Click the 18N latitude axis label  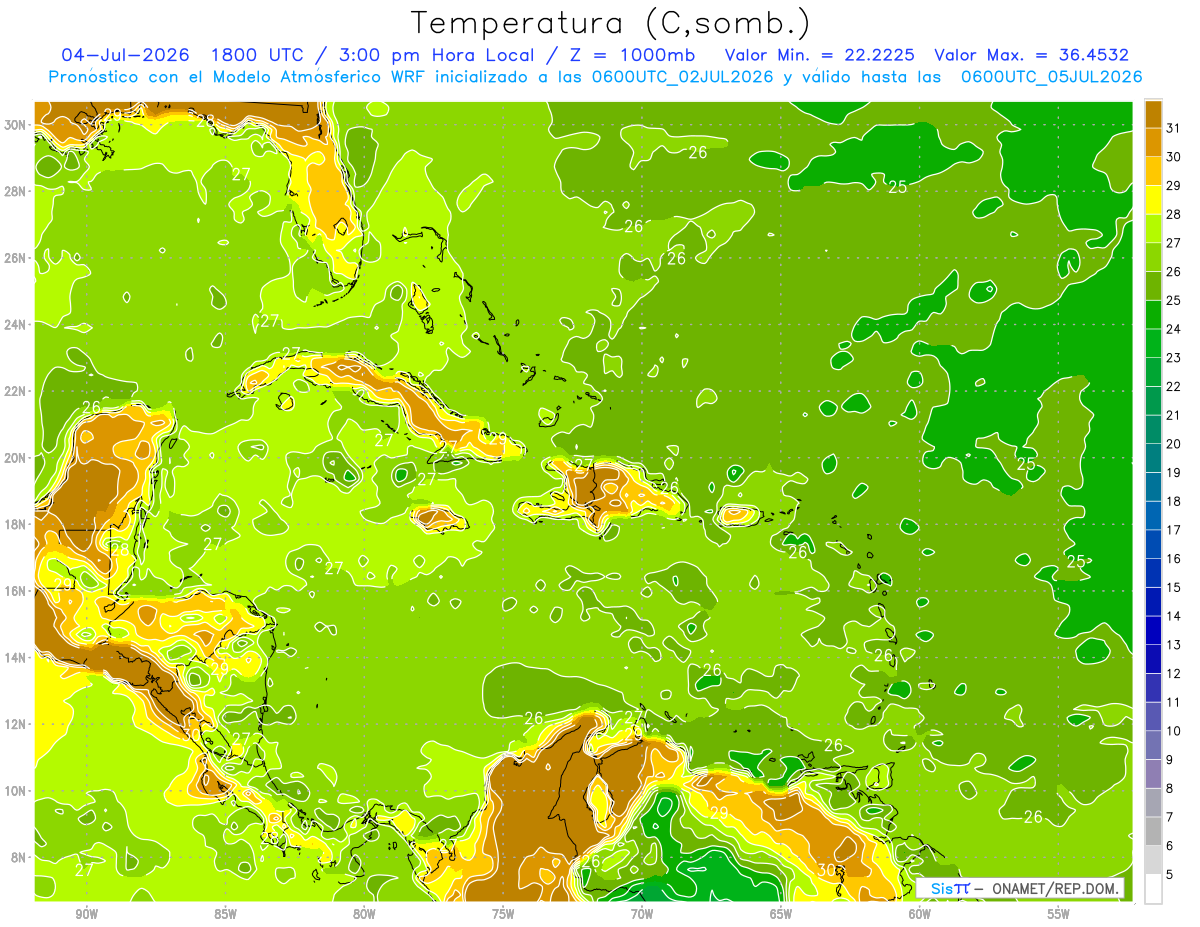[x=16, y=524]
